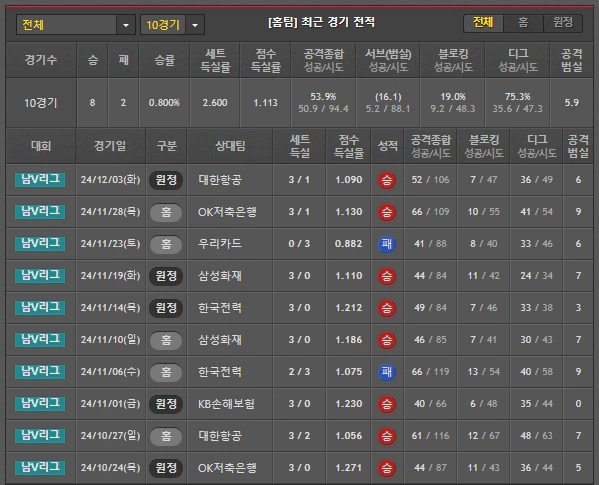Click the blue 패 badge on 24/11/06 row
This screenshot has width=599, height=485.
(x=387, y=372)
